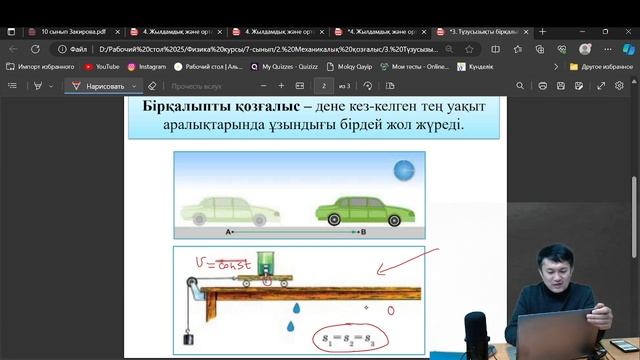The height and width of the screenshot is (360, 640).
Task: Switch the PDF page view
Action: 390,86
